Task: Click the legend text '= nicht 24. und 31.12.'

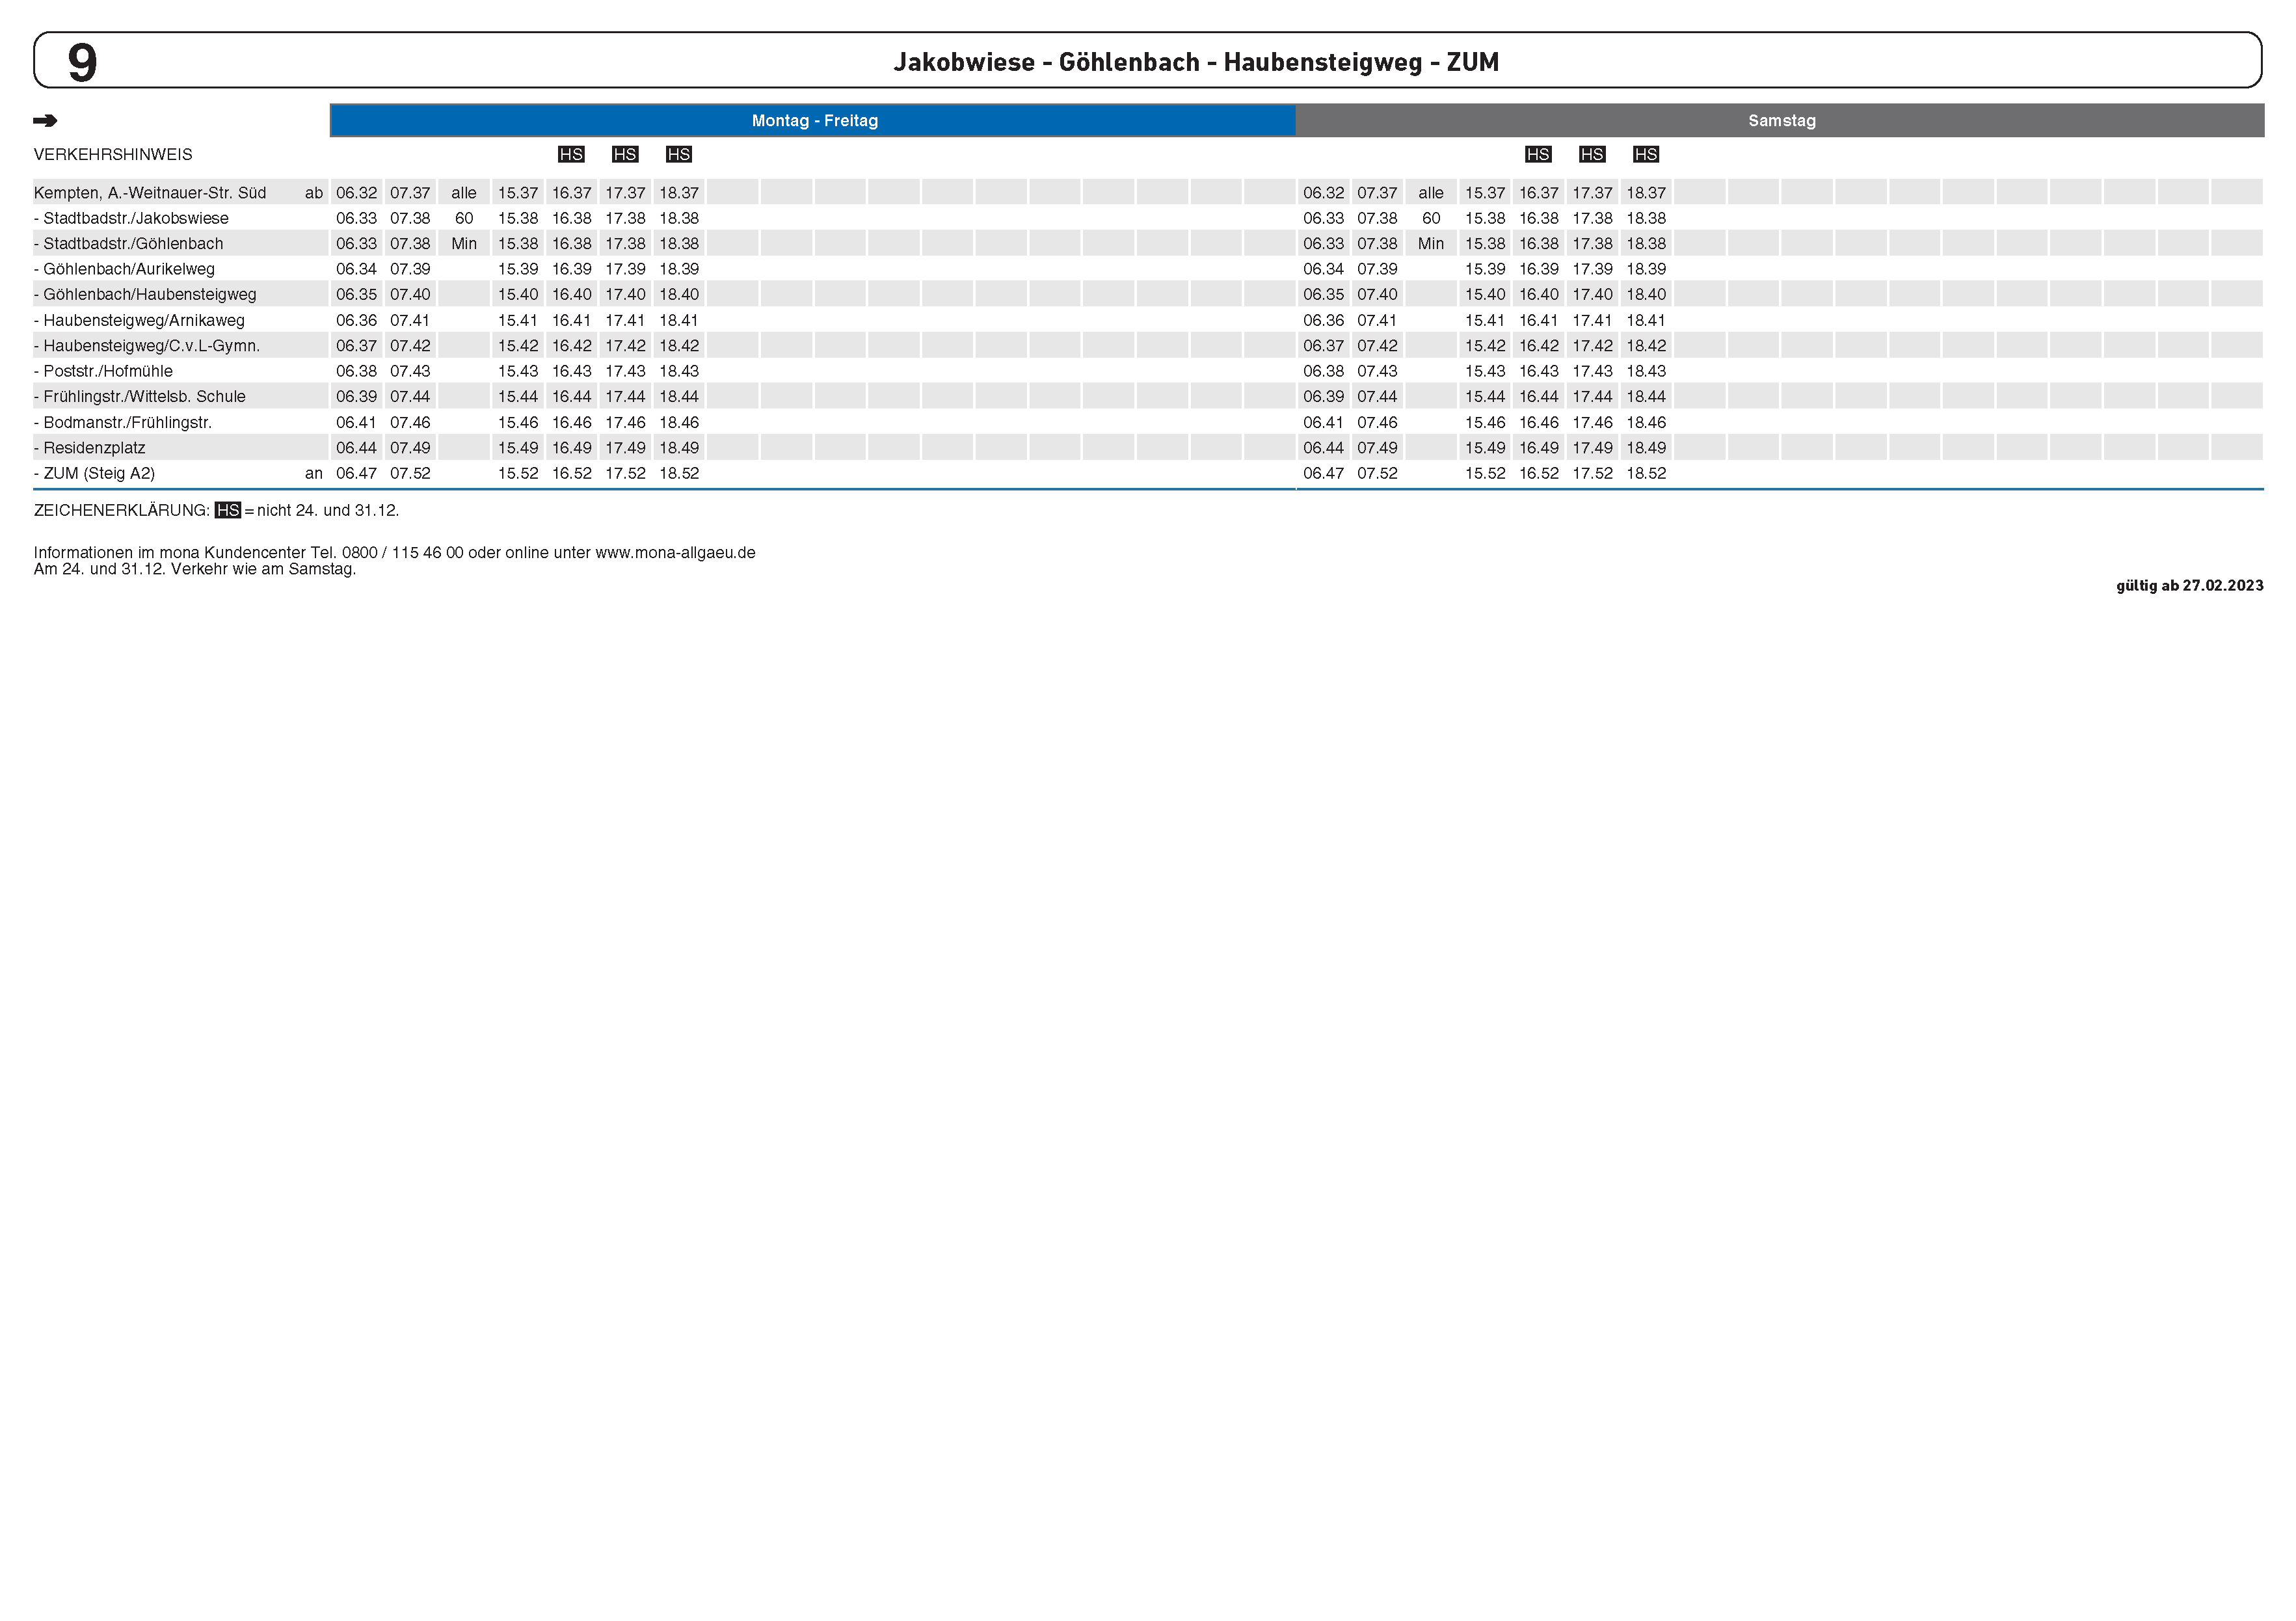Action: tap(322, 510)
